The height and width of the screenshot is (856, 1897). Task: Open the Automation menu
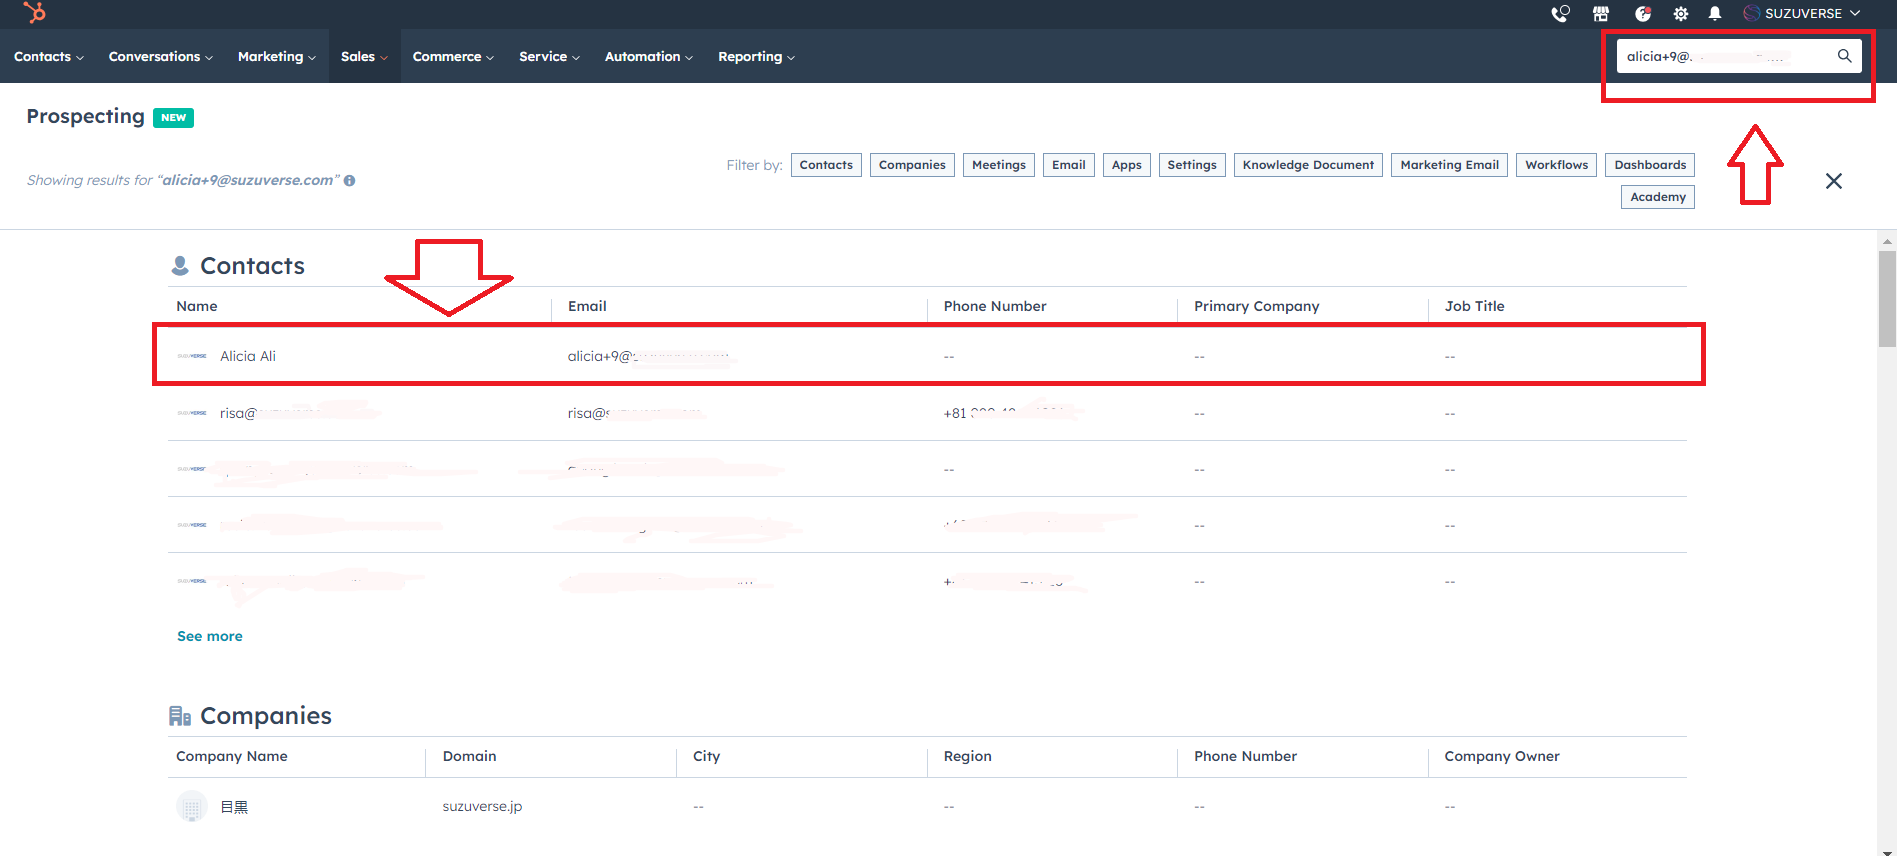pyautogui.click(x=648, y=57)
